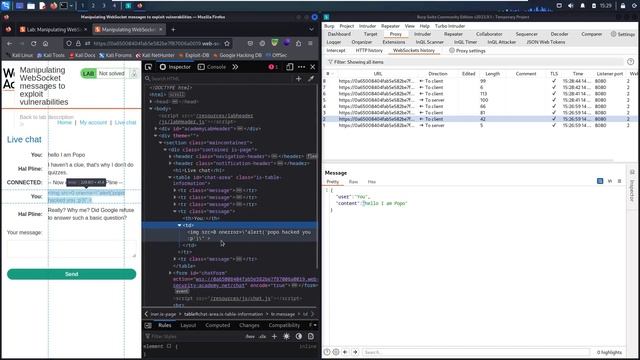The width and height of the screenshot is (640, 360).
Task: Open the Home link
Action: (64, 122)
